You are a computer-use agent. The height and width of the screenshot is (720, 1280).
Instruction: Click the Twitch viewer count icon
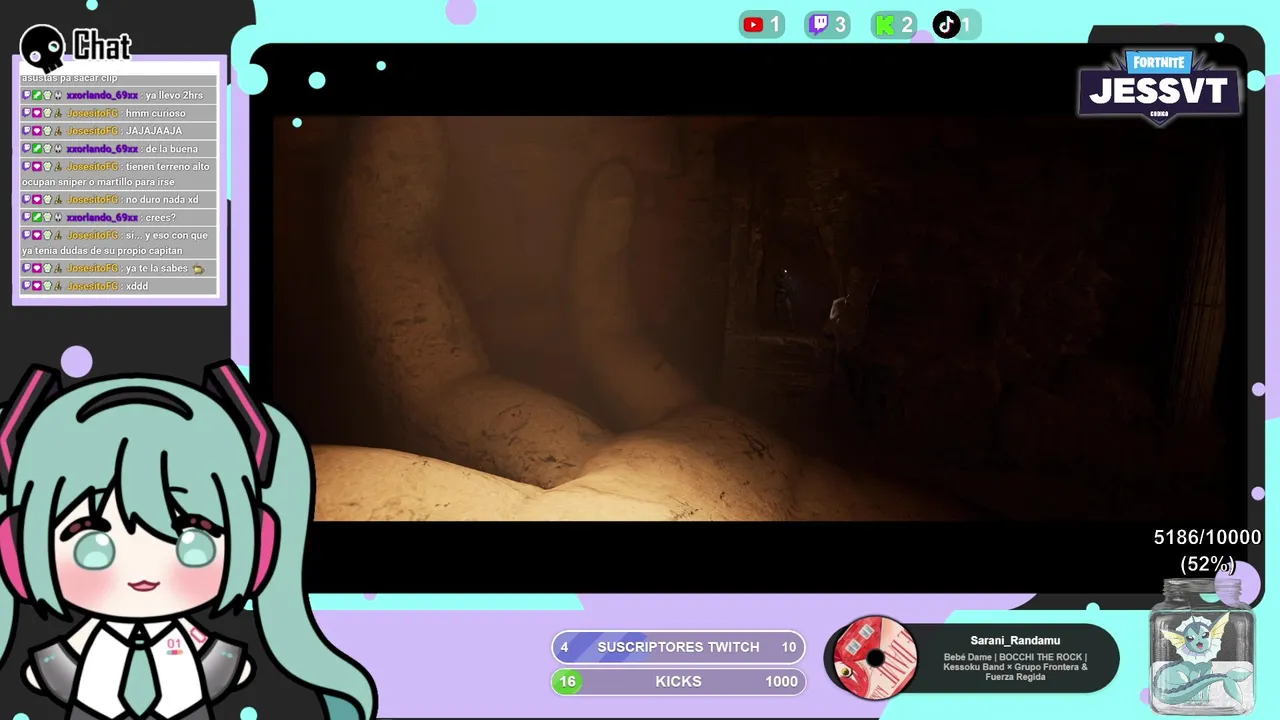(819, 25)
